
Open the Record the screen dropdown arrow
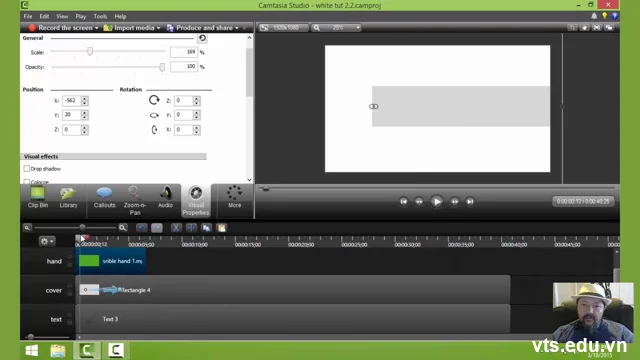96,28
